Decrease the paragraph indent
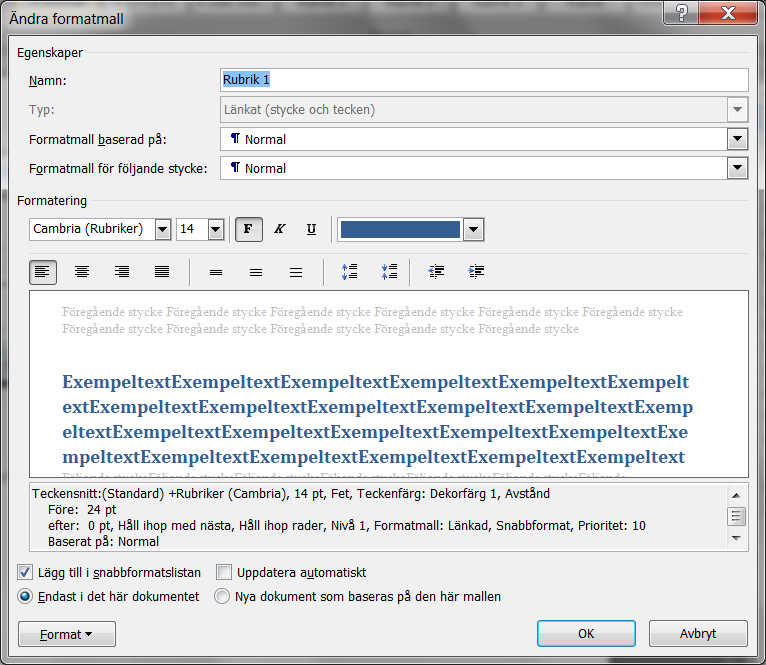The width and height of the screenshot is (766, 665). 436,272
